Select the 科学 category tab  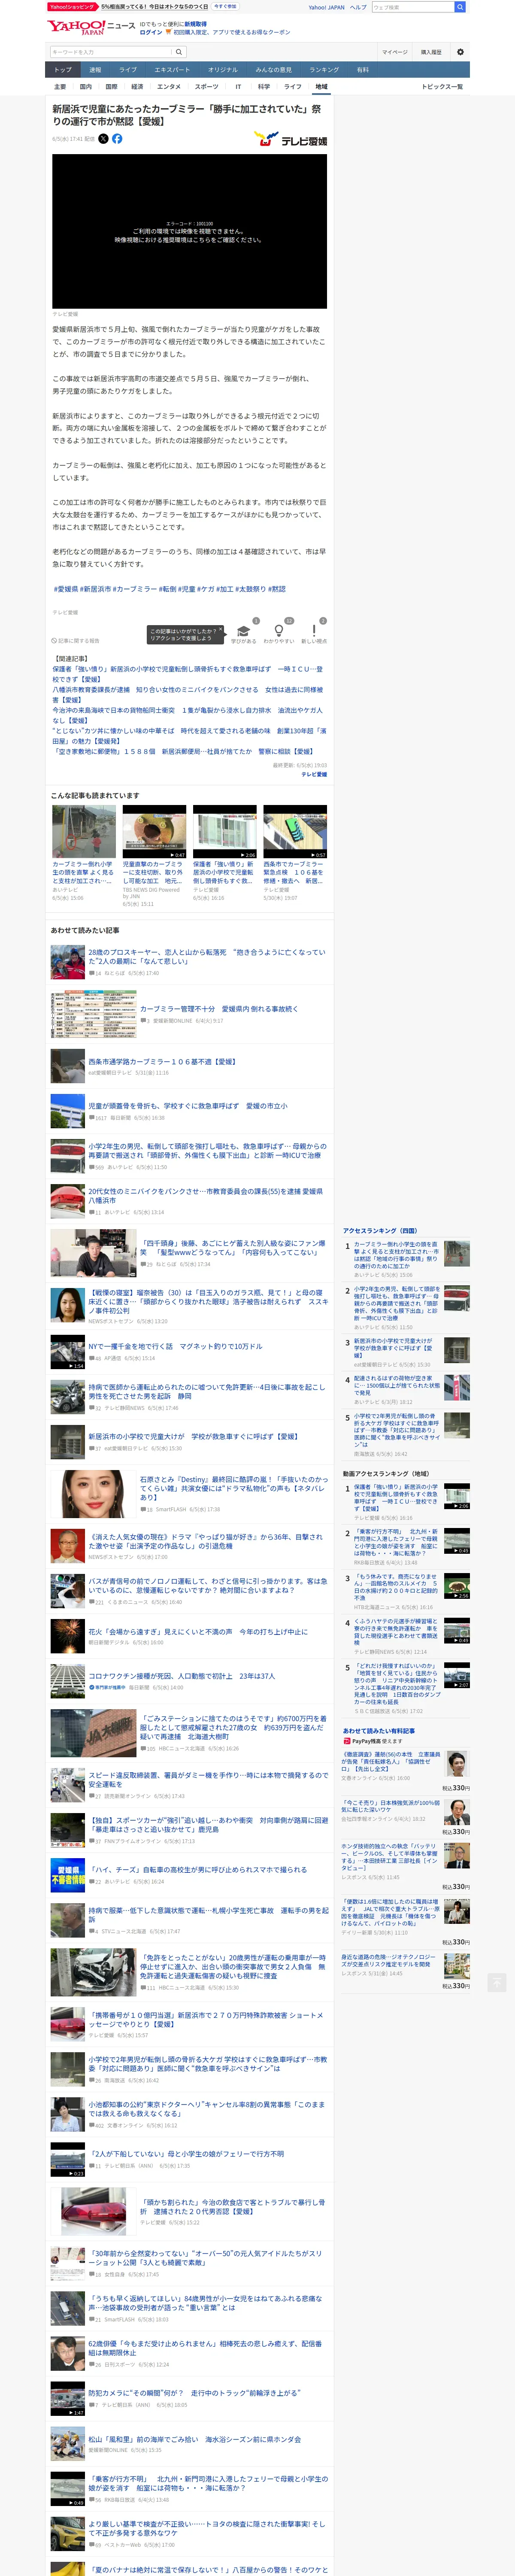click(x=264, y=87)
